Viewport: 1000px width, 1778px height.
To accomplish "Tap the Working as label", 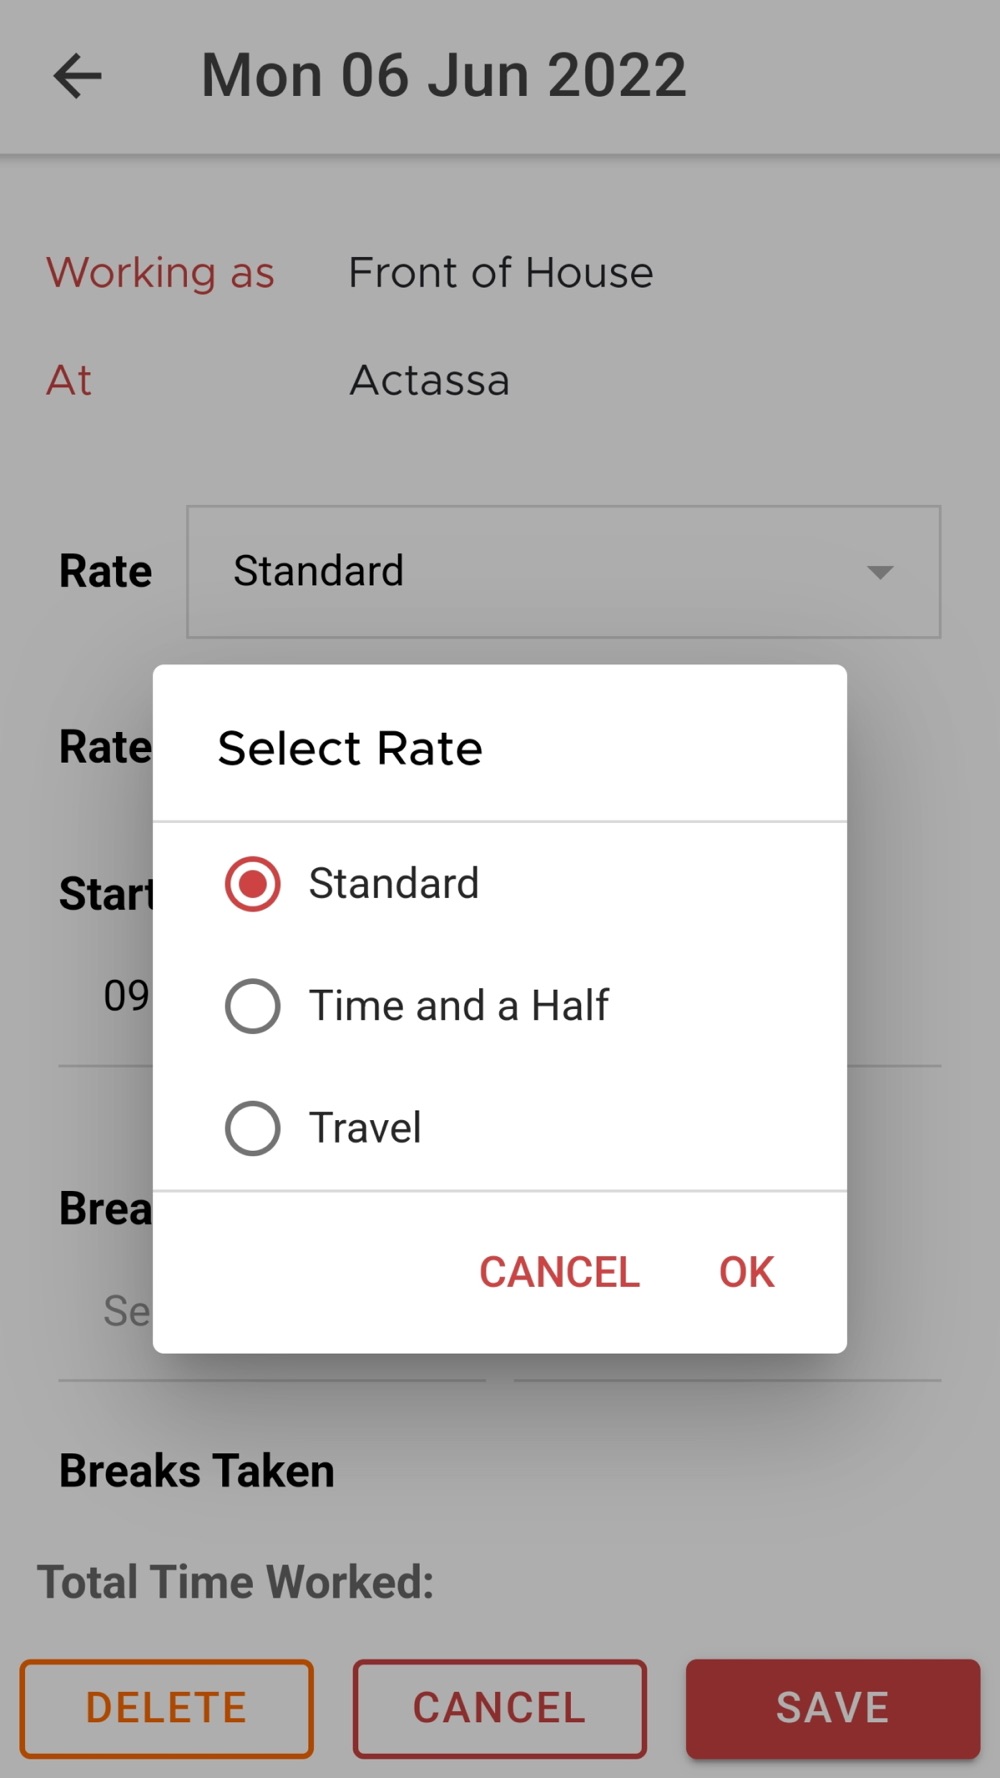I will click(160, 273).
